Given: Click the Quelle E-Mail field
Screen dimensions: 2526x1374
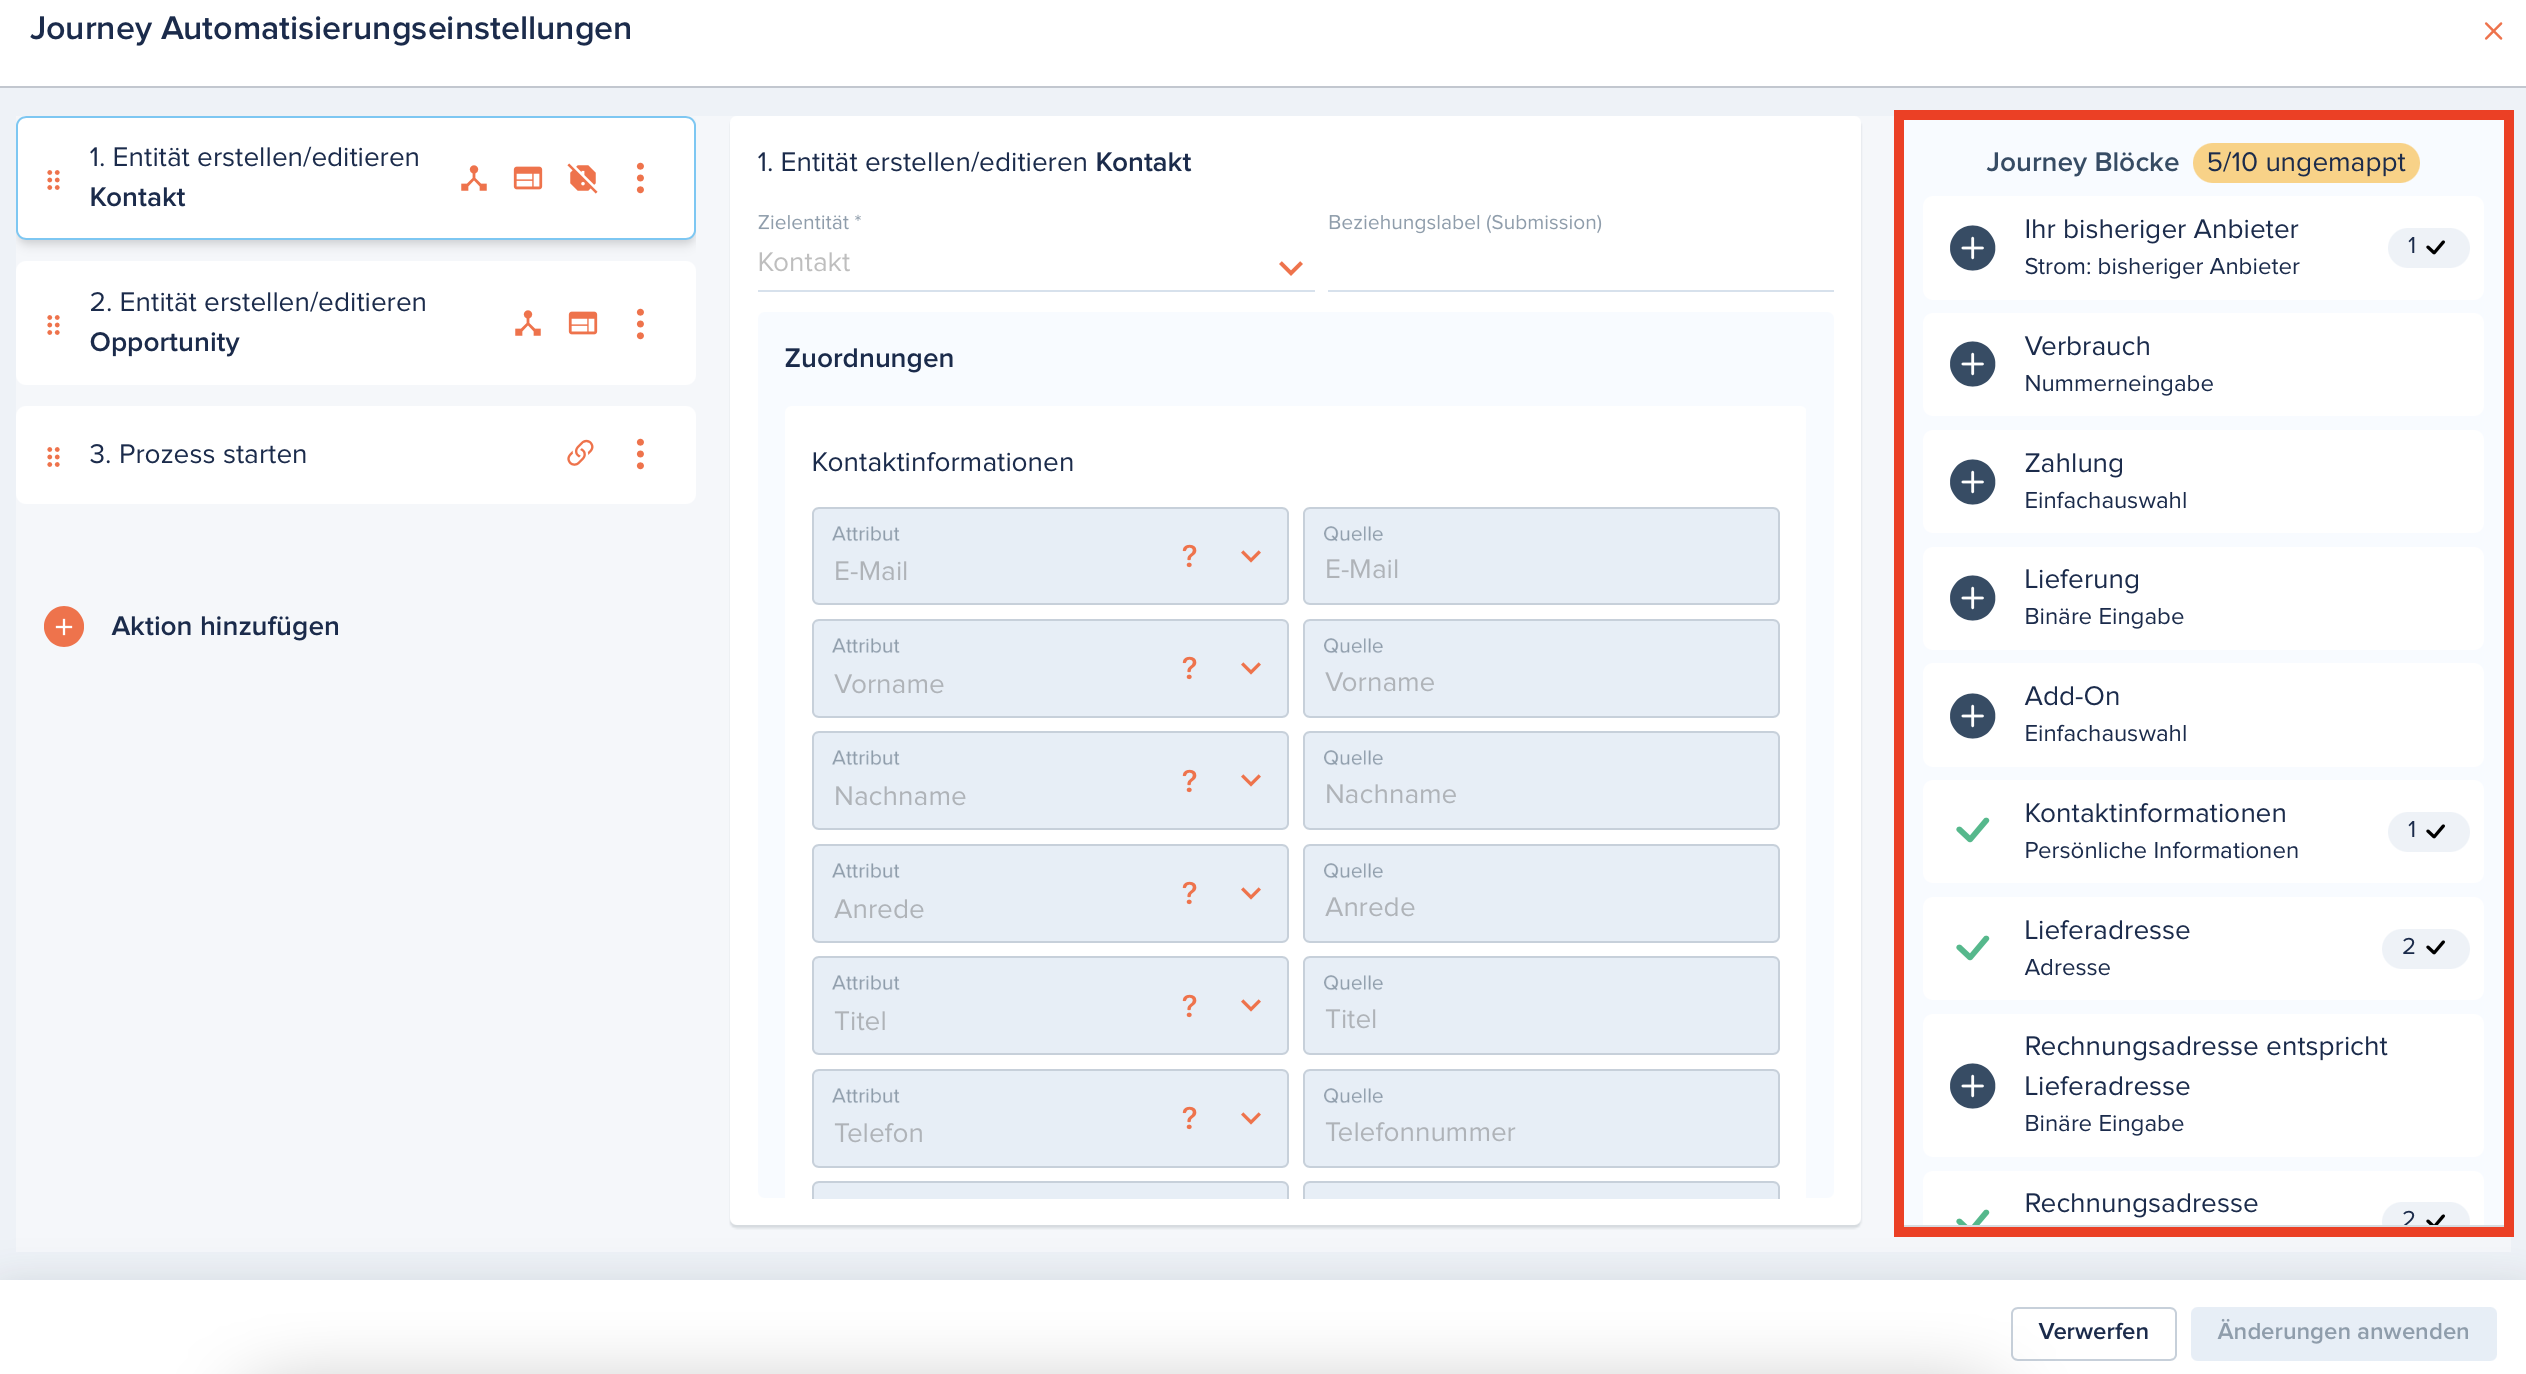Looking at the screenshot, I should click(1540, 556).
